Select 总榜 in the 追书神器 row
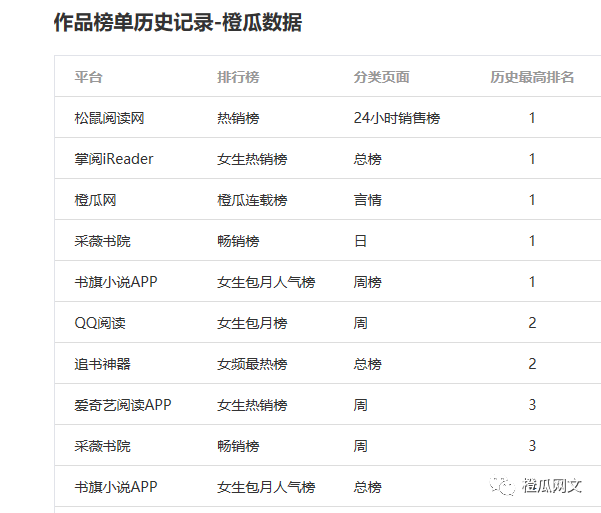Viewport: 601px width, 513px height. (x=368, y=364)
